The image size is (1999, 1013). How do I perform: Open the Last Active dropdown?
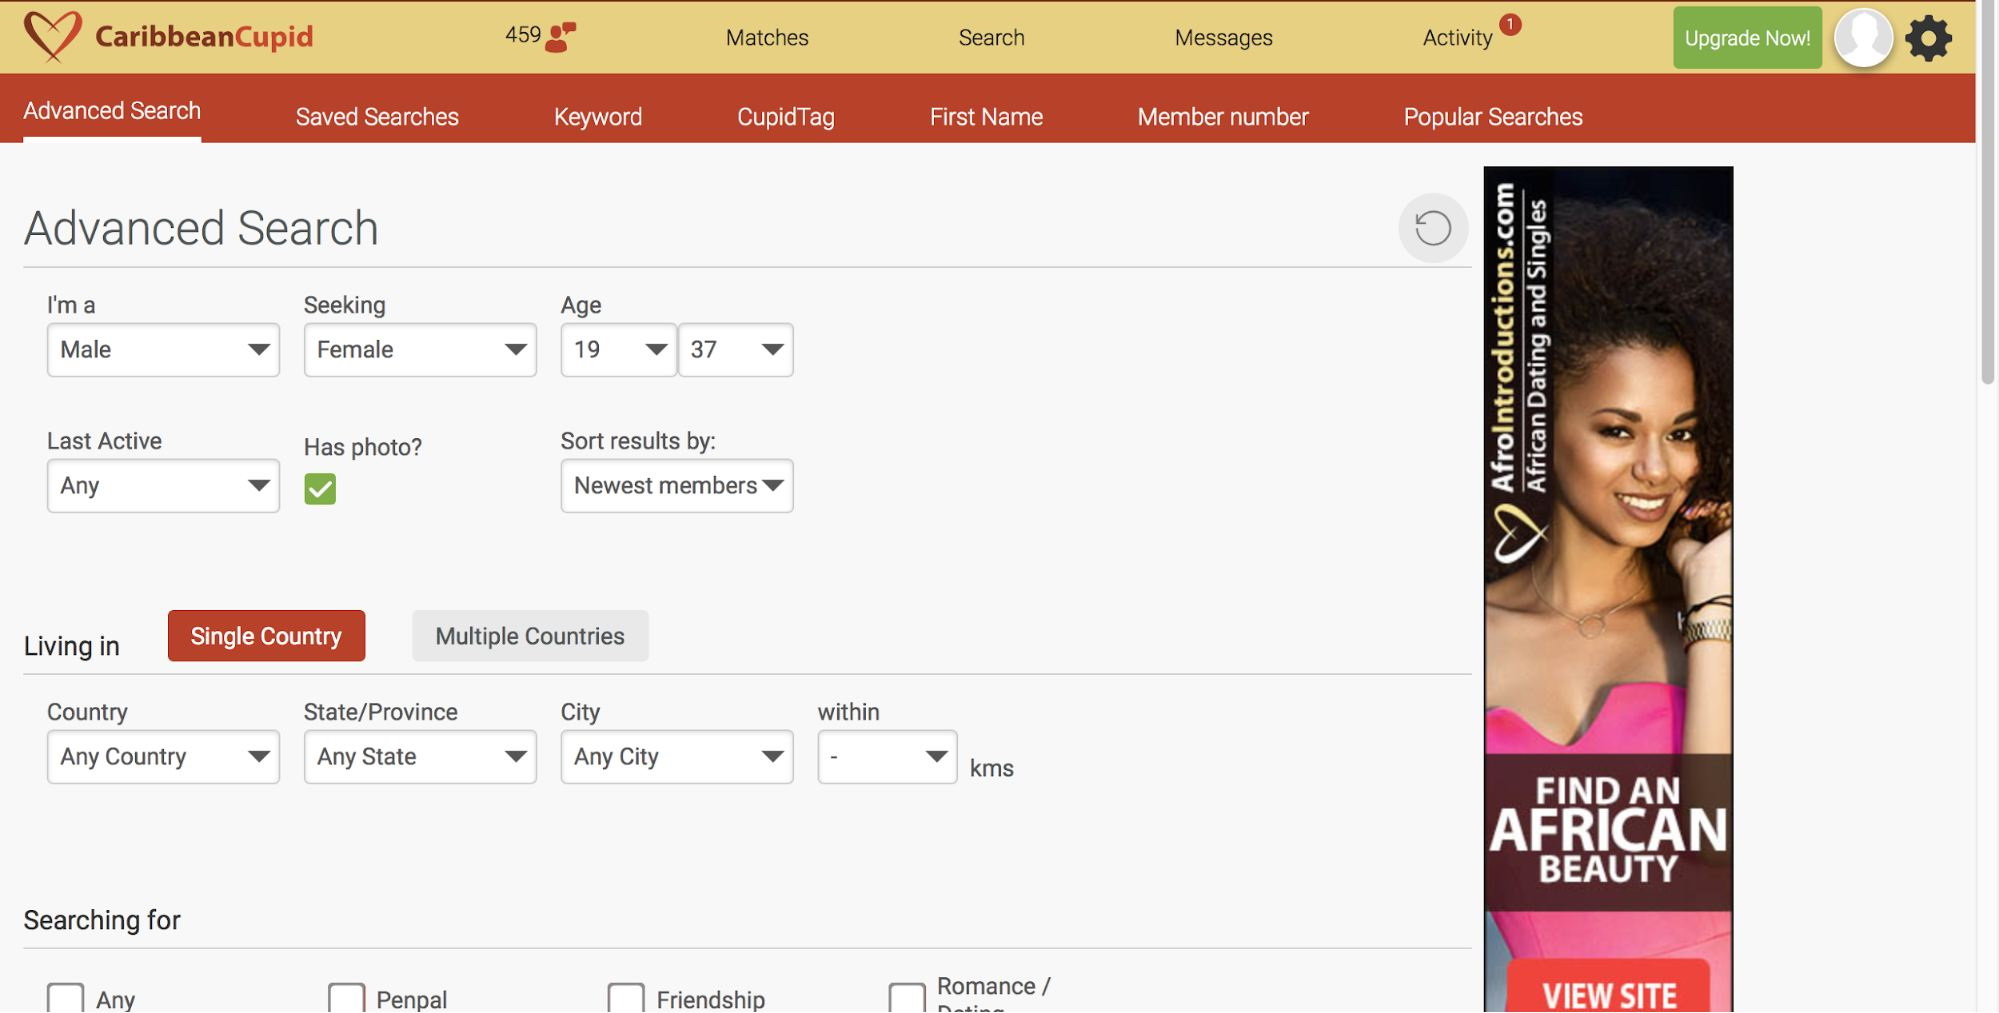click(163, 486)
